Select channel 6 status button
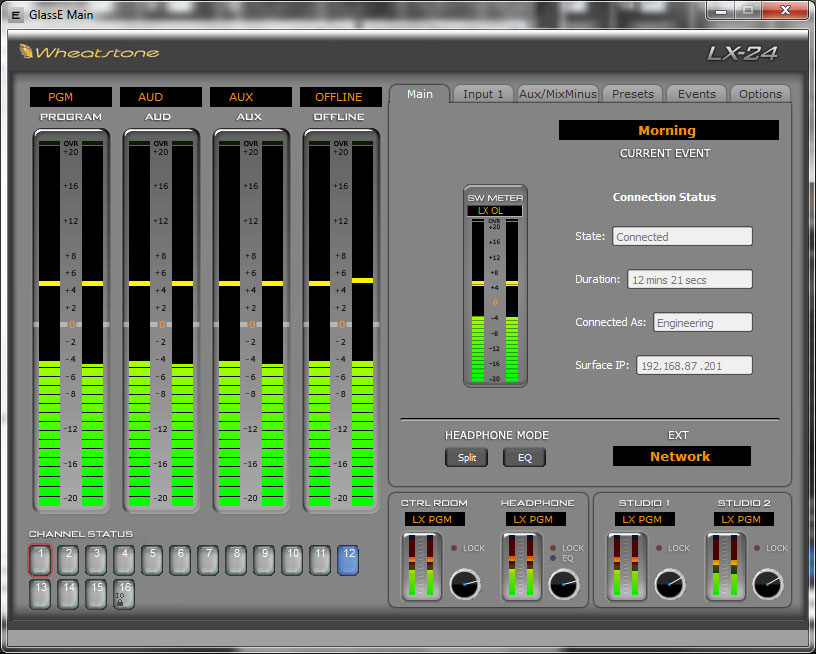The width and height of the screenshot is (818, 654). tap(181, 560)
